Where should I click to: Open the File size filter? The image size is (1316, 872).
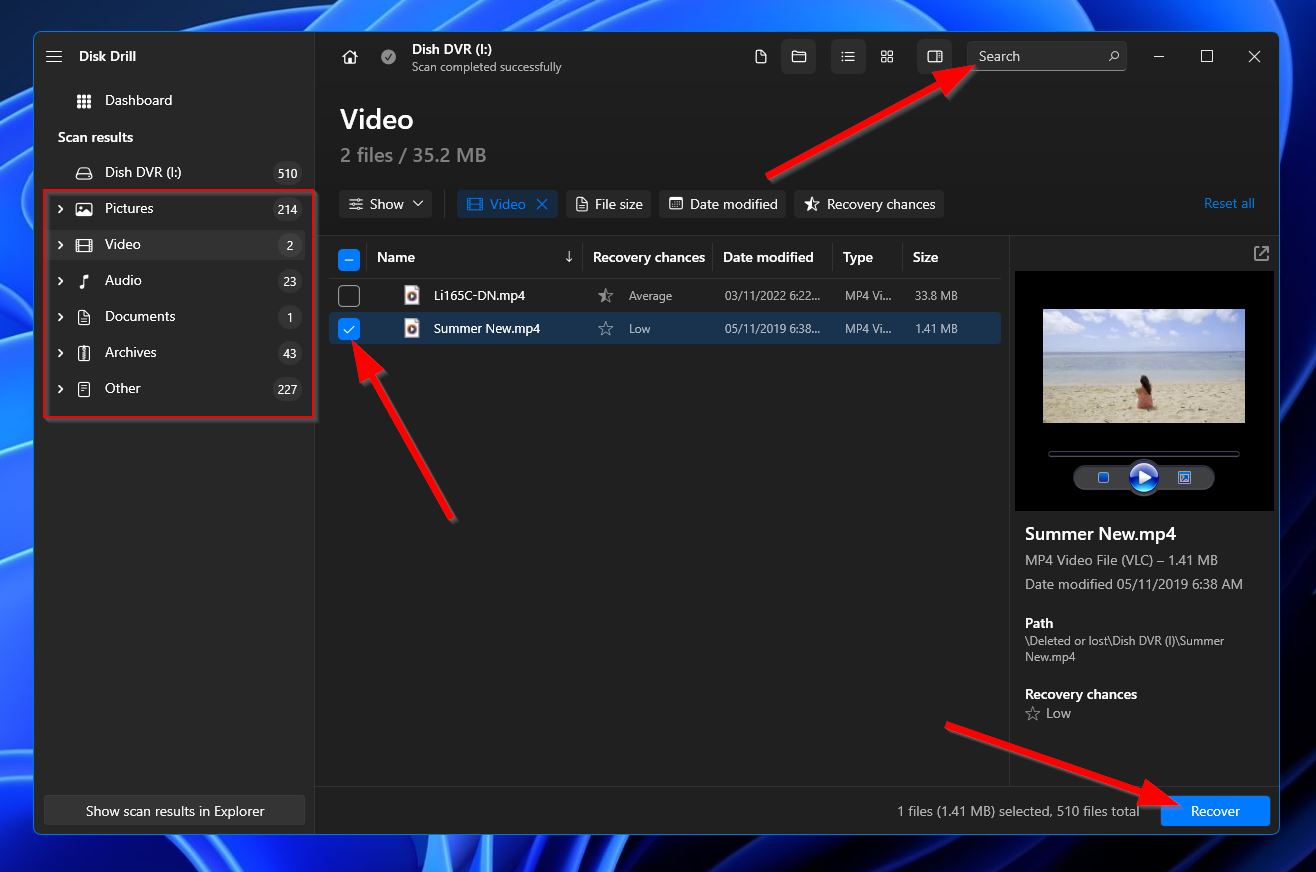coord(609,204)
